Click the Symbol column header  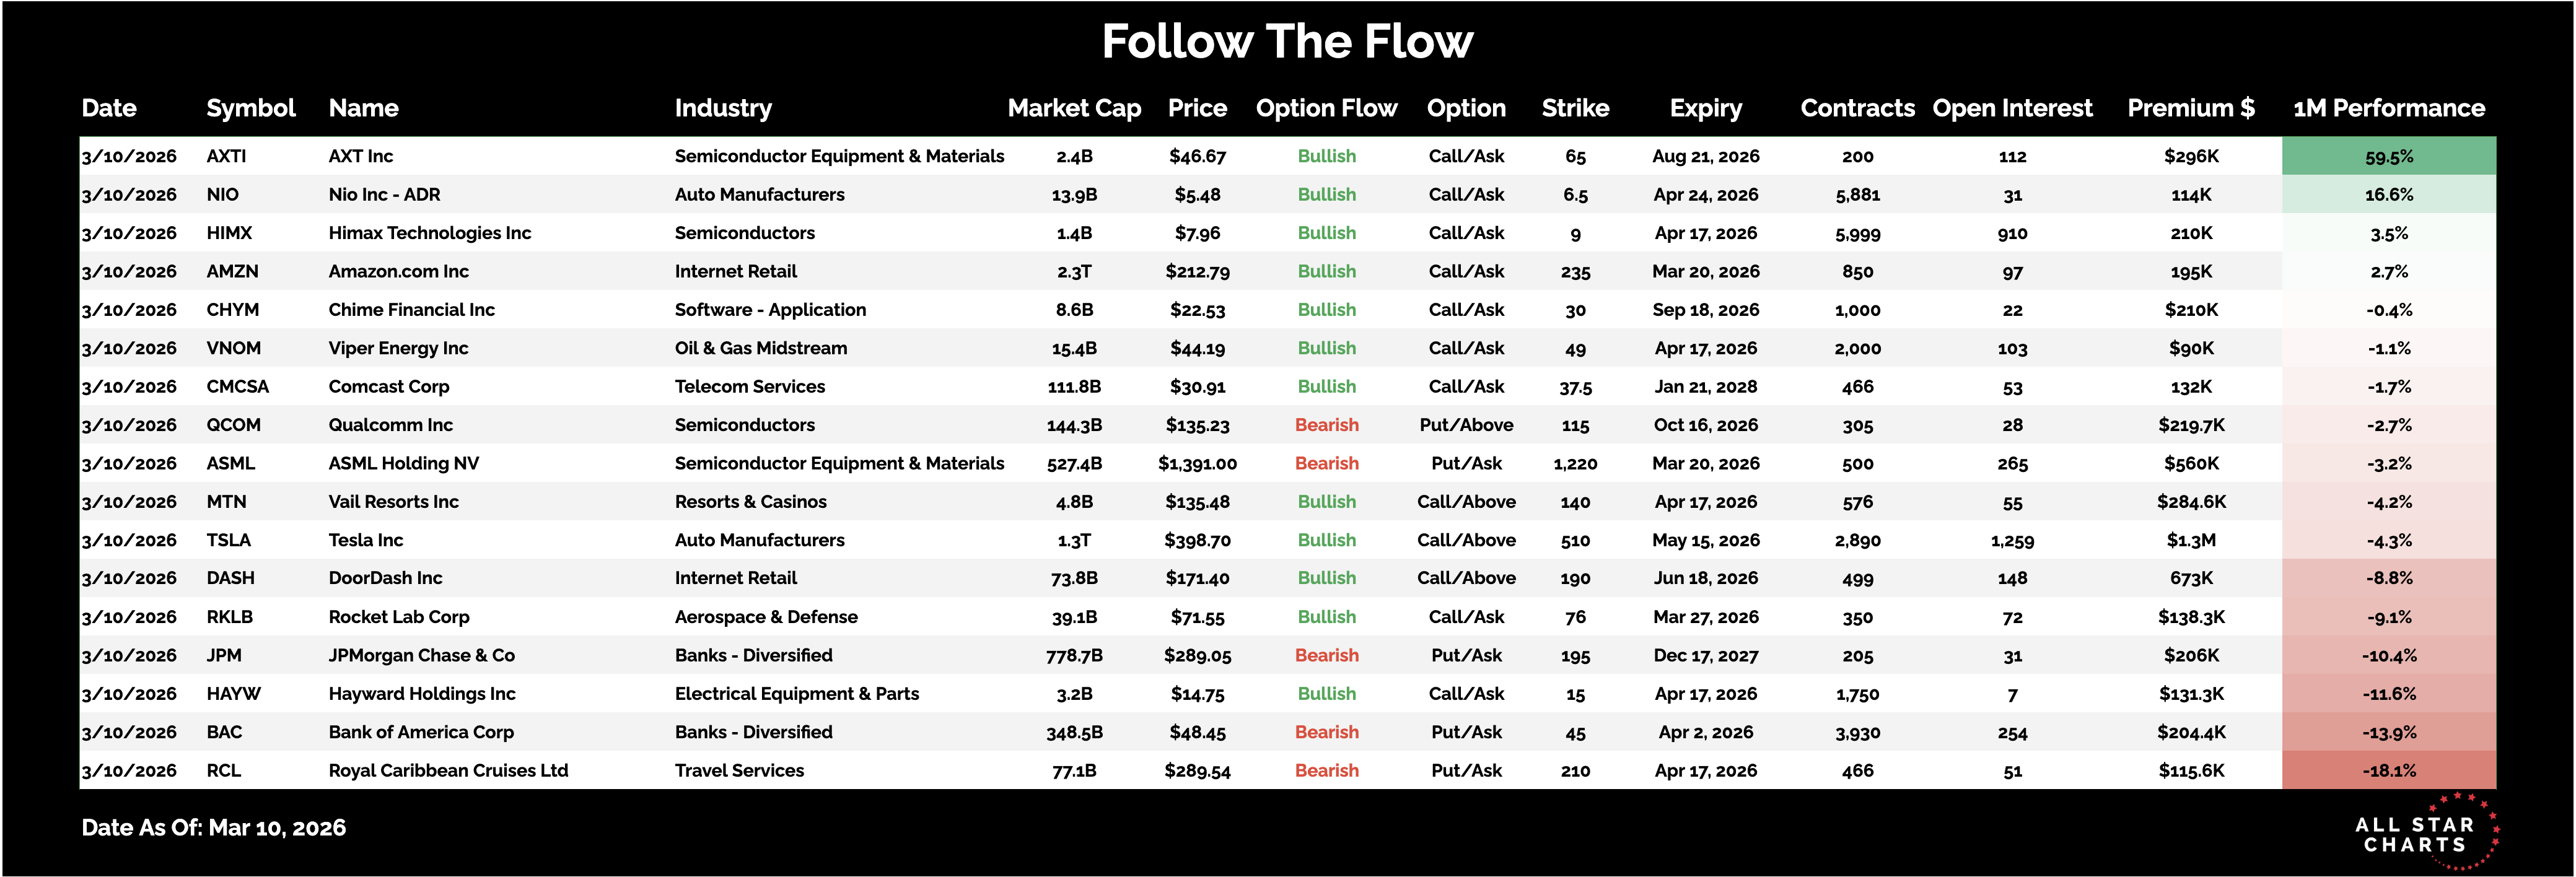[250, 108]
